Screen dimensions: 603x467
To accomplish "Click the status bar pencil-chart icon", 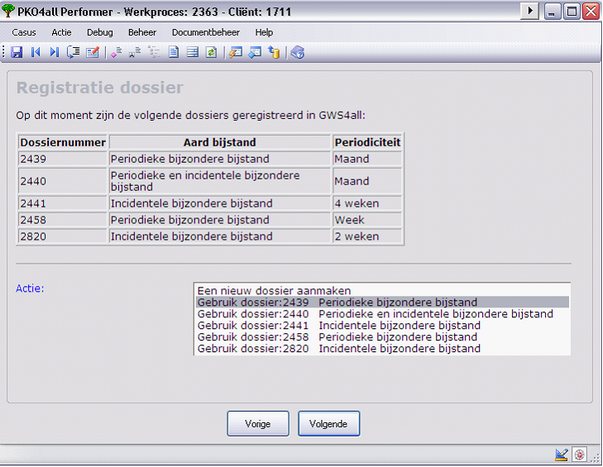I will pyautogui.click(x=562, y=455).
